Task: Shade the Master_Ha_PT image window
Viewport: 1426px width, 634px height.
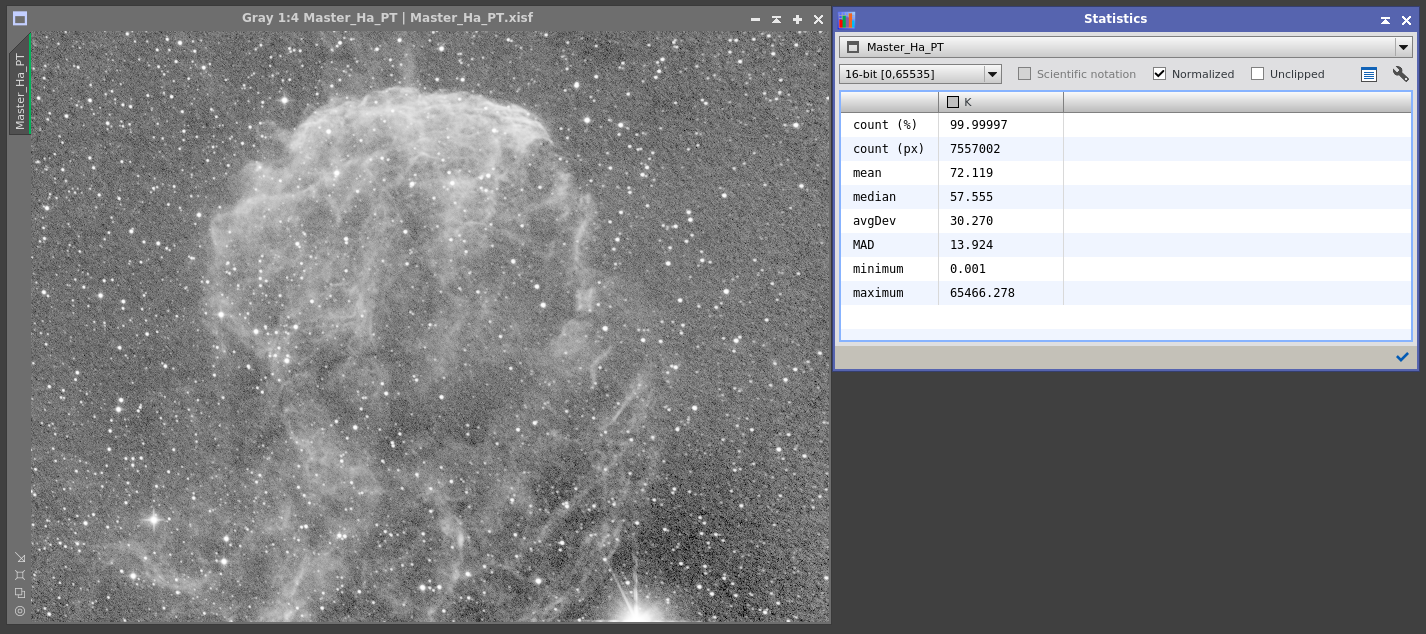Action: coord(776,19)
